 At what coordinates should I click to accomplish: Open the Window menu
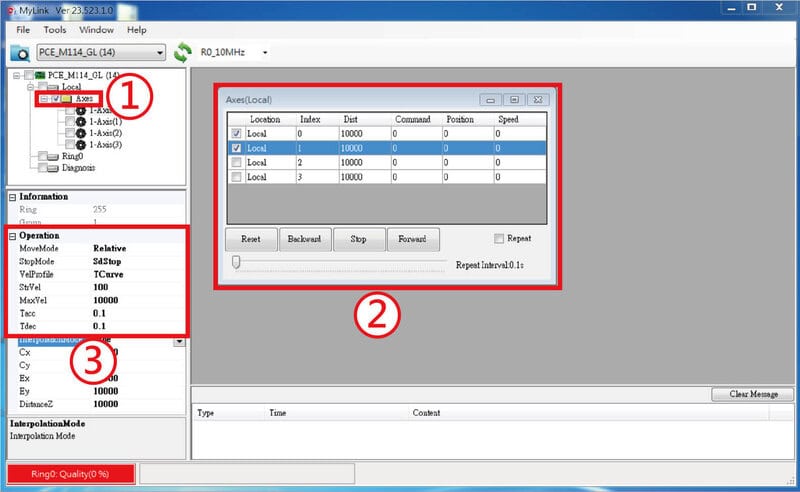96,30
